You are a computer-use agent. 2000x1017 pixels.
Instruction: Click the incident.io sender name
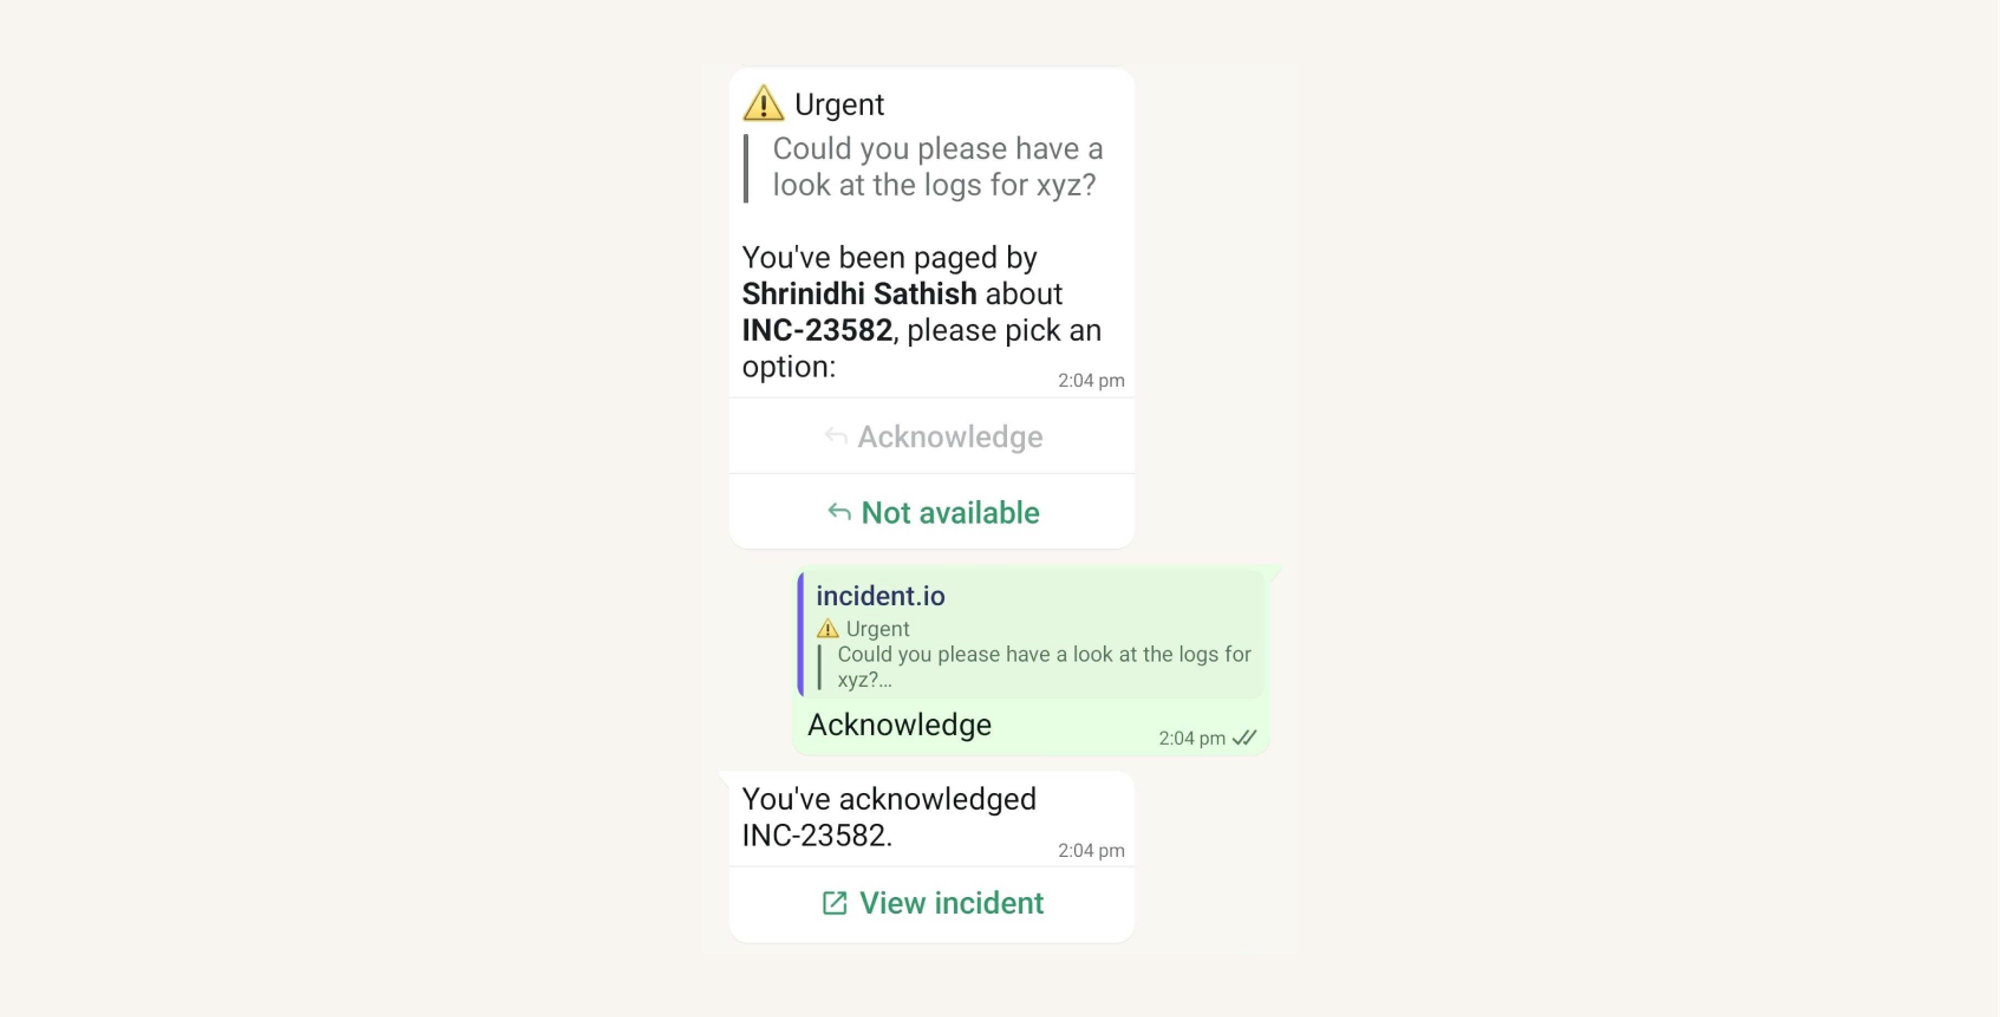[x=880, y=596]
